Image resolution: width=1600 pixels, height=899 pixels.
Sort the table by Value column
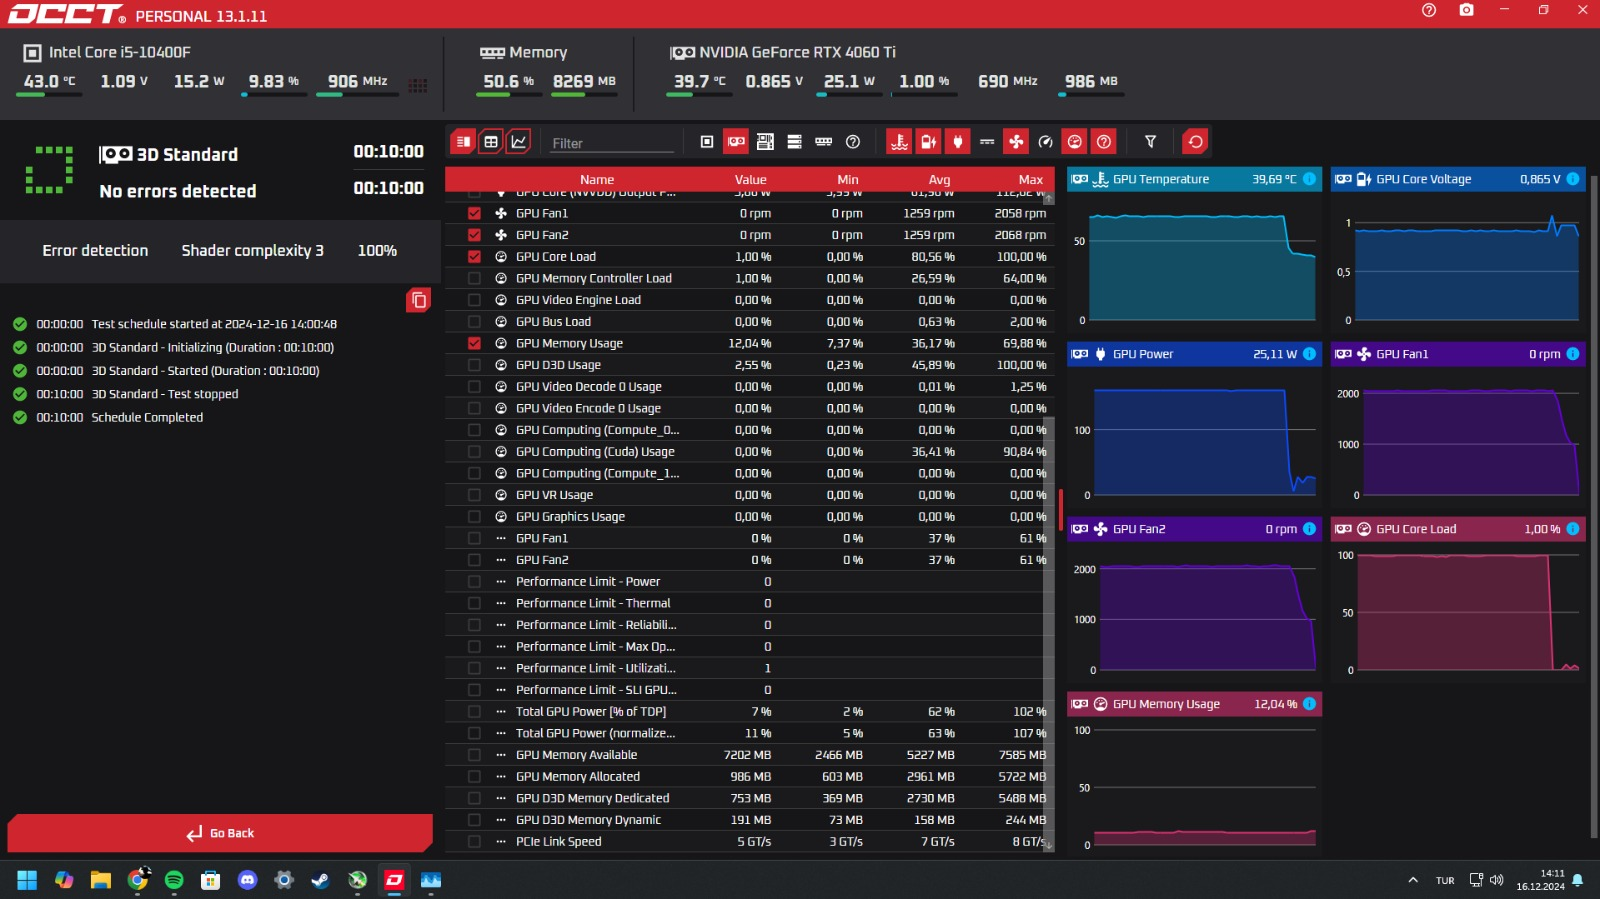click(x=751, y=180)
